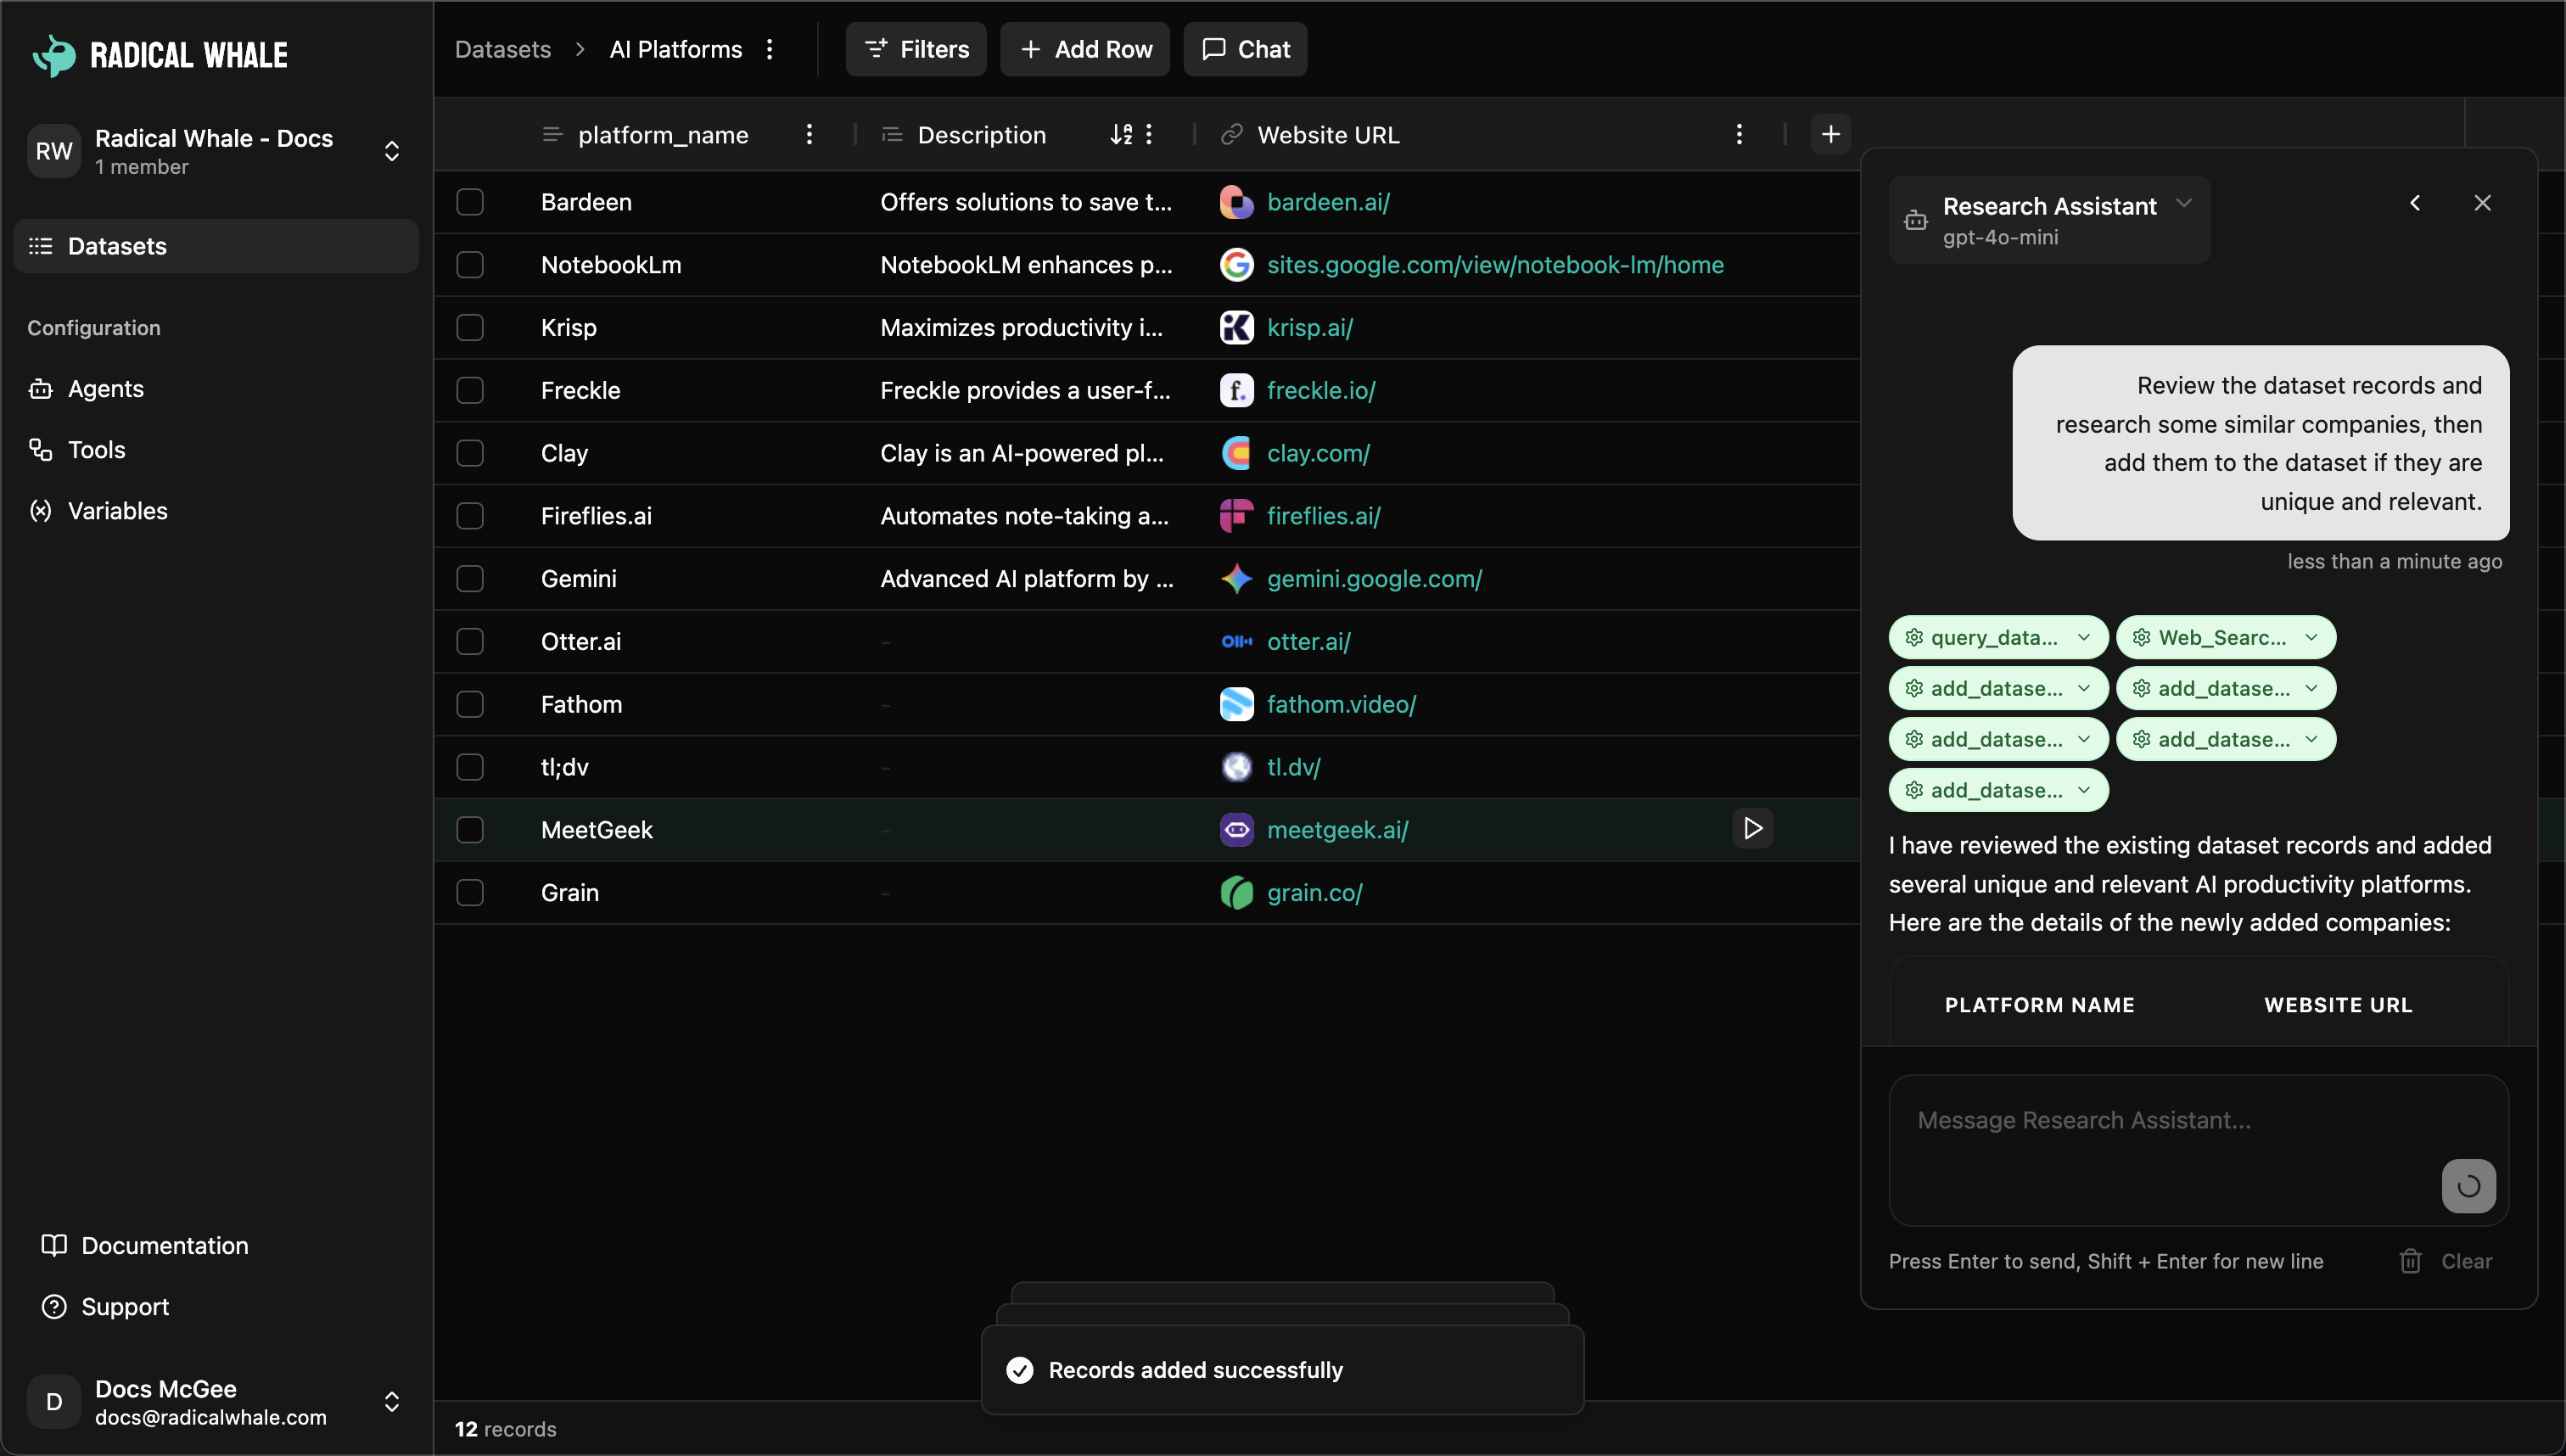Image resolution: width=2566 pixels, height=1456 pixels.
Task: Run the MeetGeek row with the play button
Action: [1752, 828]
